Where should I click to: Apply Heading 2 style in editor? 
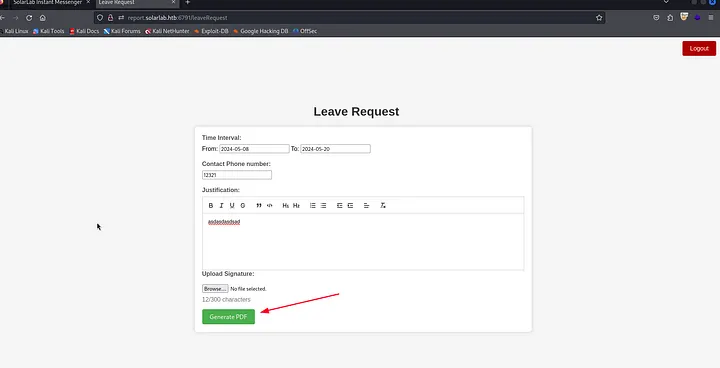296,205
